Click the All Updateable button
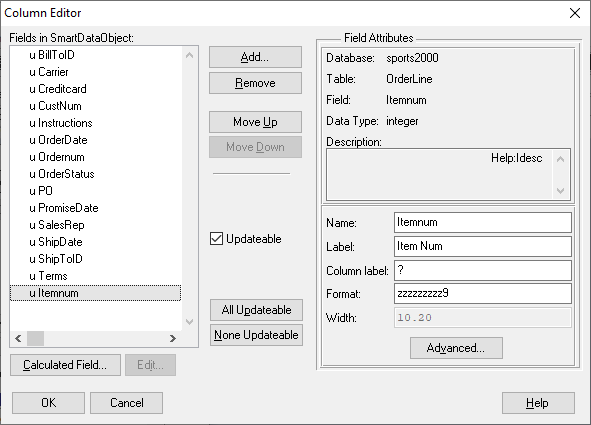This screenshot has width=591, height=425. (x=256, y=310)
